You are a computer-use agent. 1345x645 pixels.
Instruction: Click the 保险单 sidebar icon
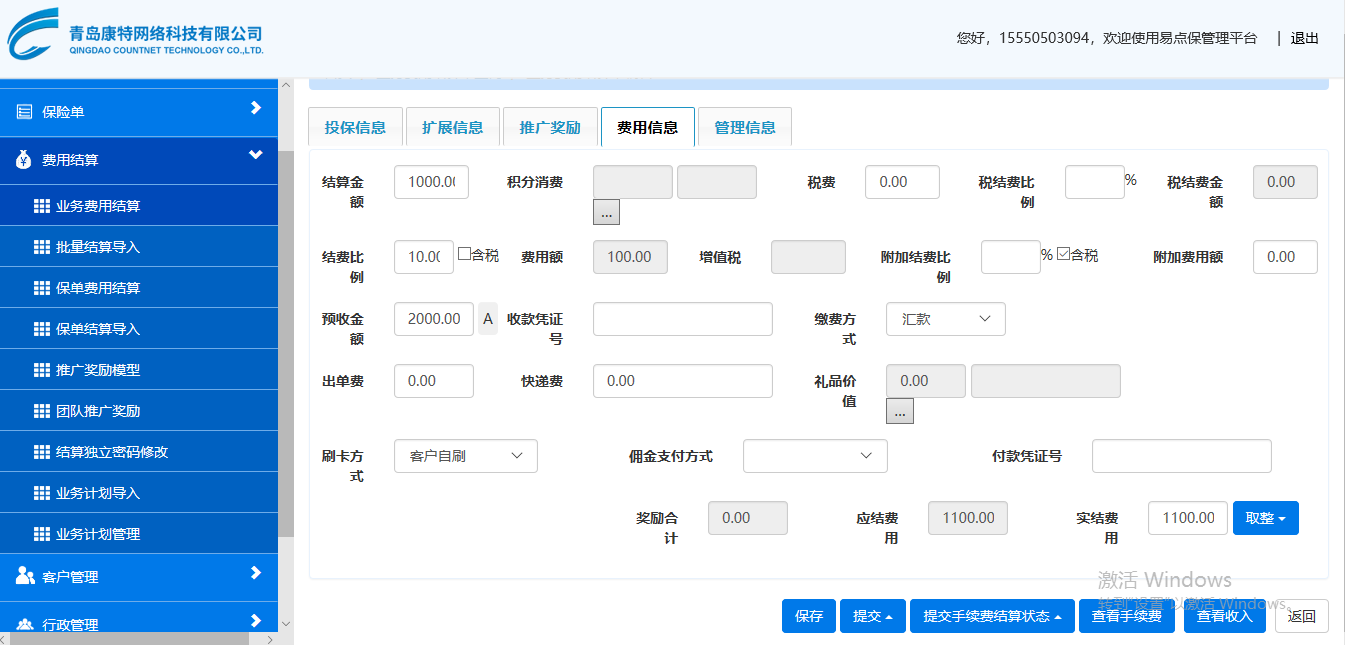pos(24,112)
